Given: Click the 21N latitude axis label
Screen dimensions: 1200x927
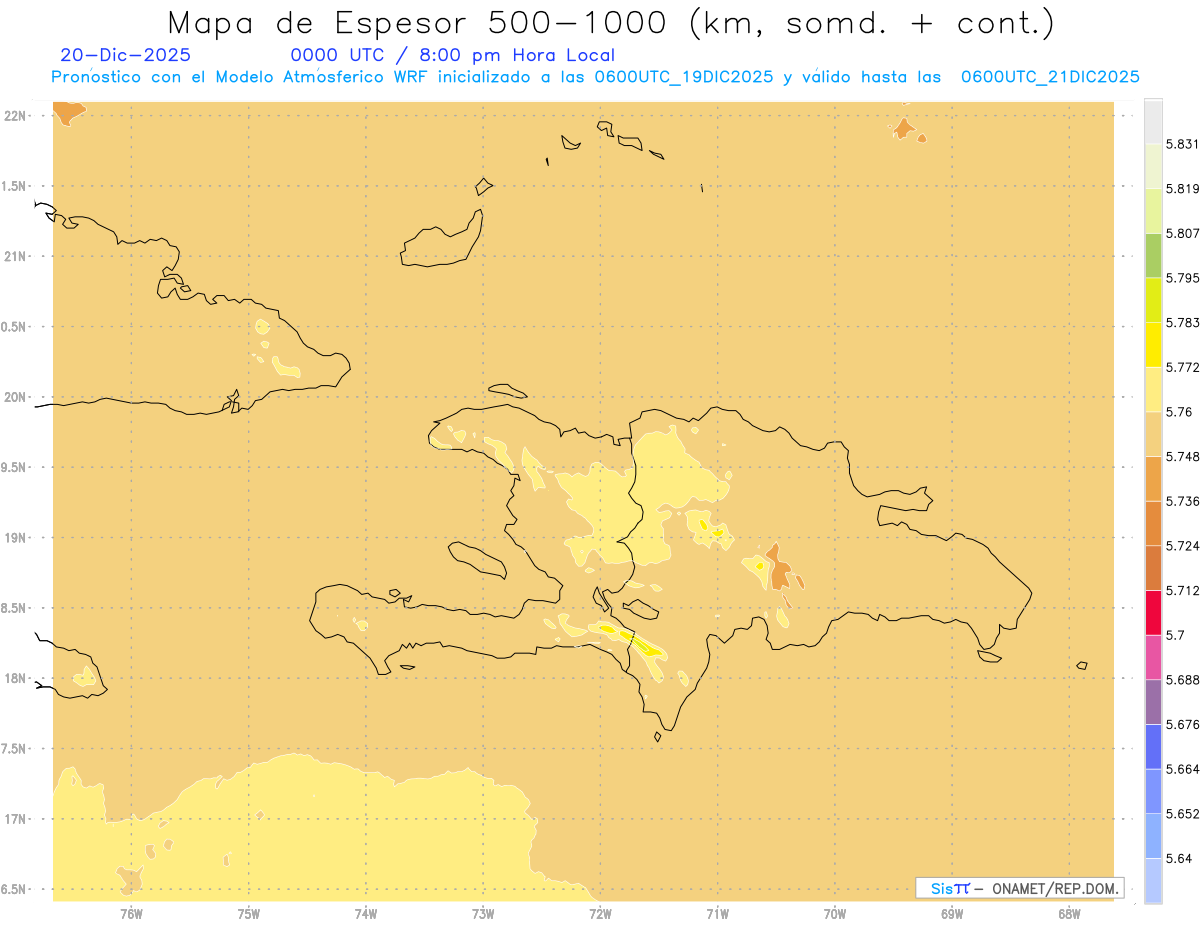Looking at the screenshot, I should coord(15,256).
